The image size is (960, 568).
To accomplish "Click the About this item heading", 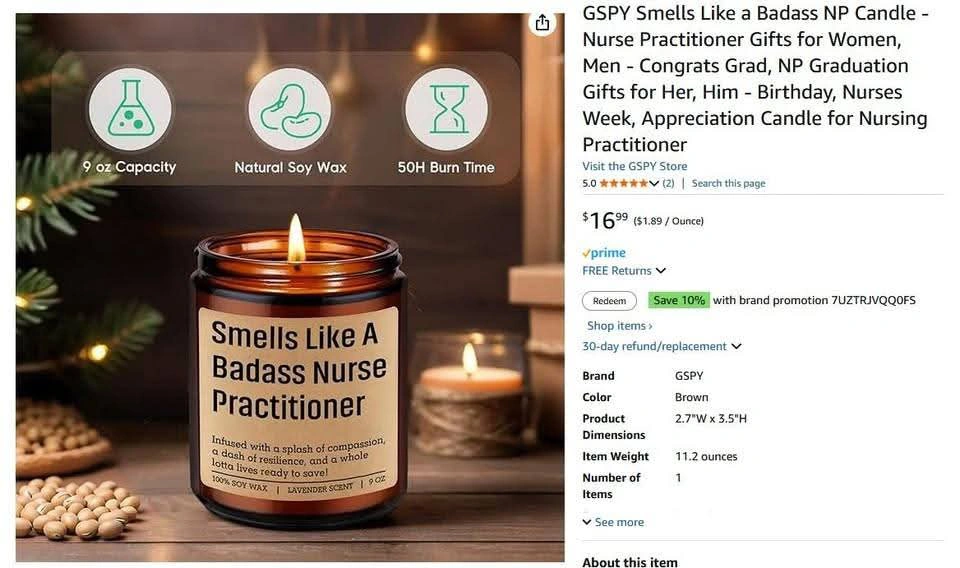I will [630, 562].
